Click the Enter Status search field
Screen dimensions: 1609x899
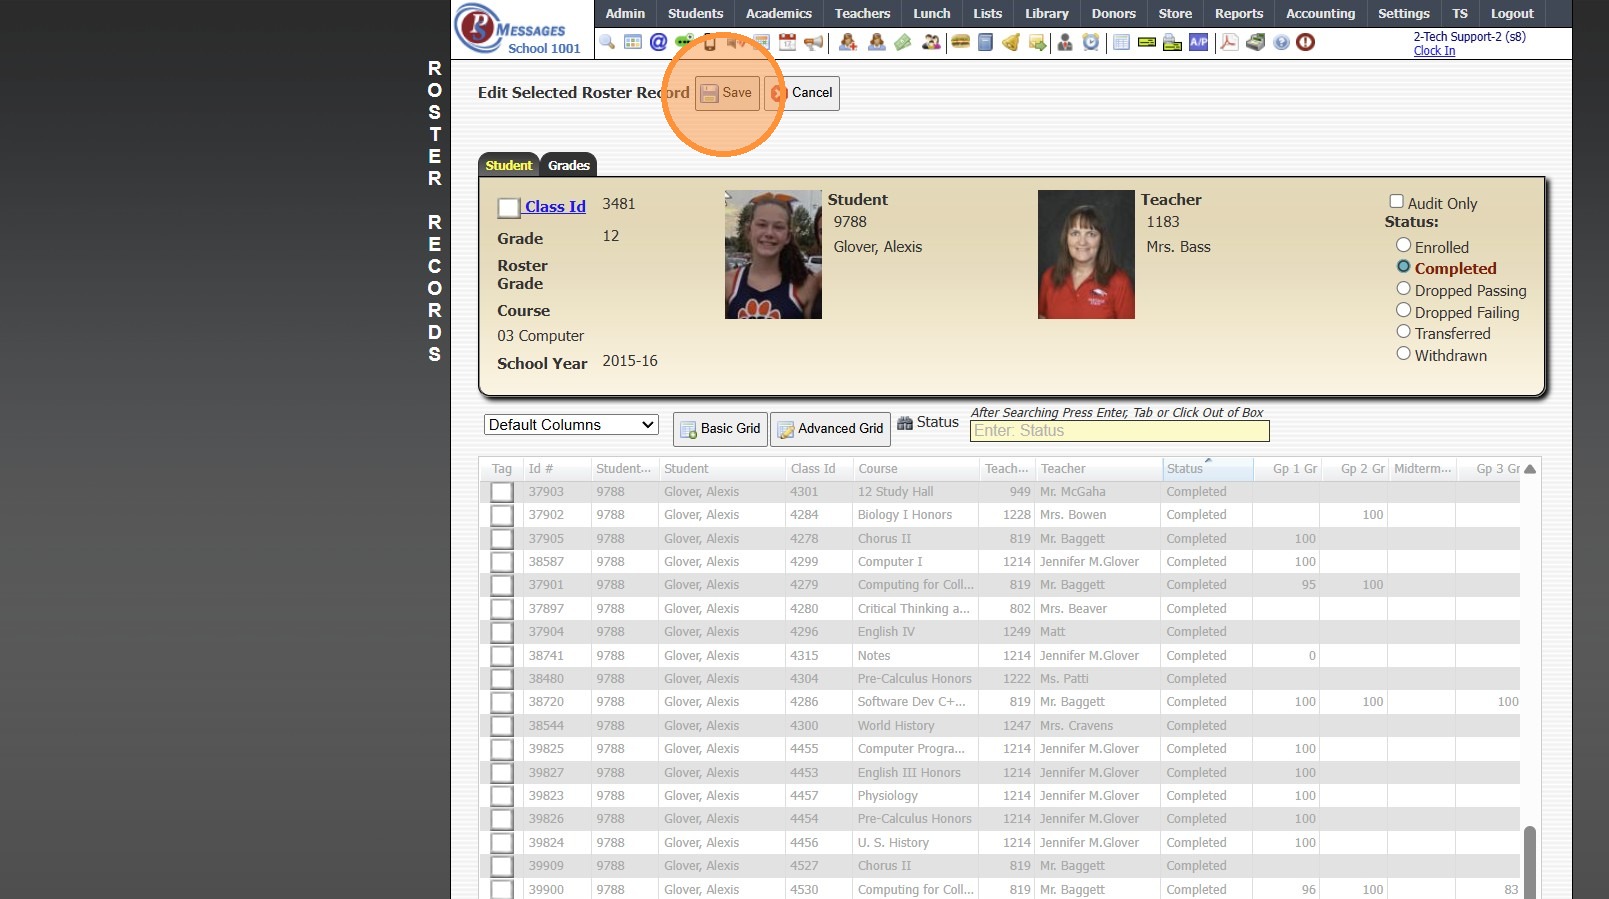click(1118, 431)
